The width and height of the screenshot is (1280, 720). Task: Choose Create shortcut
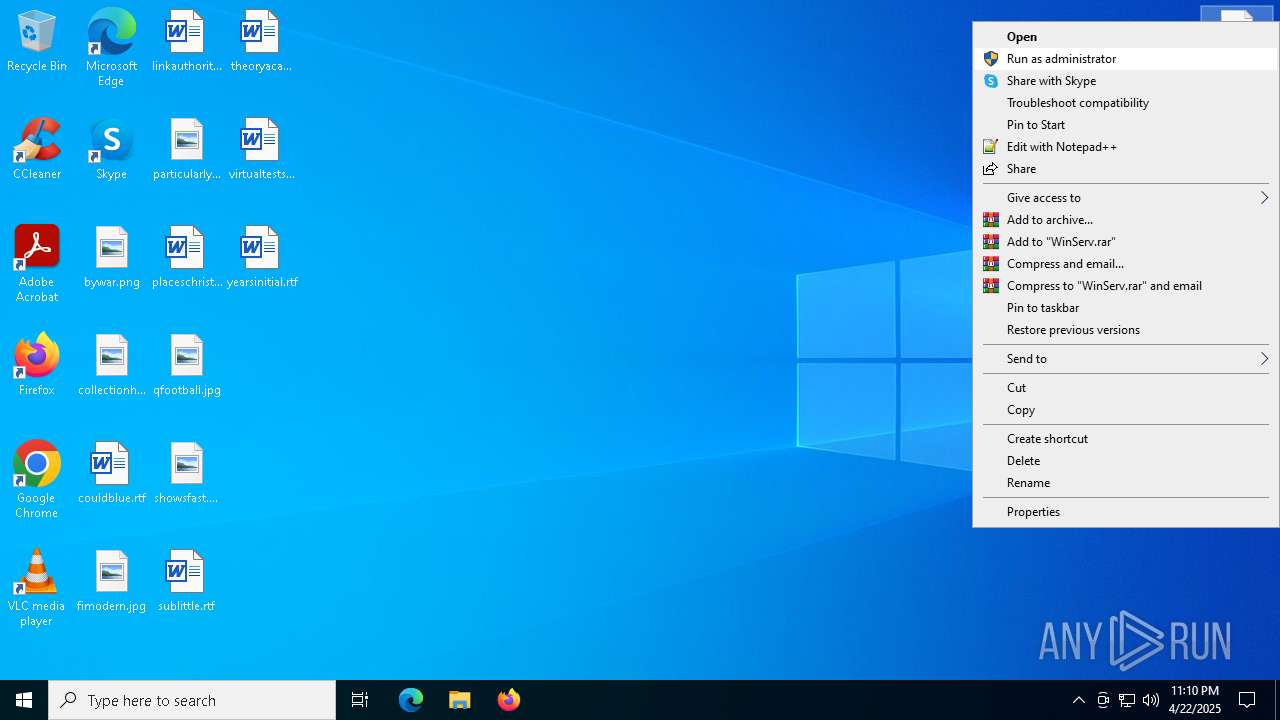(x=1126, y=439)
